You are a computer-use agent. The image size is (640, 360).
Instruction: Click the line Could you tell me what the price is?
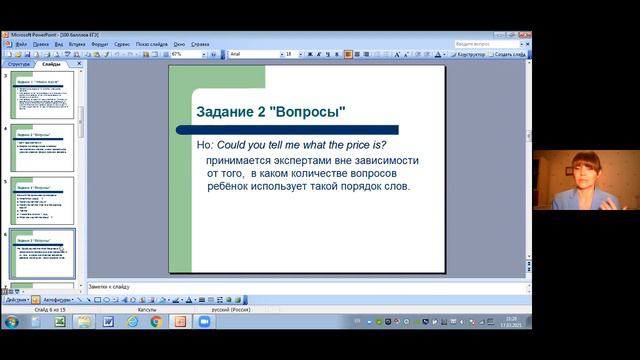tap(301, 145)
